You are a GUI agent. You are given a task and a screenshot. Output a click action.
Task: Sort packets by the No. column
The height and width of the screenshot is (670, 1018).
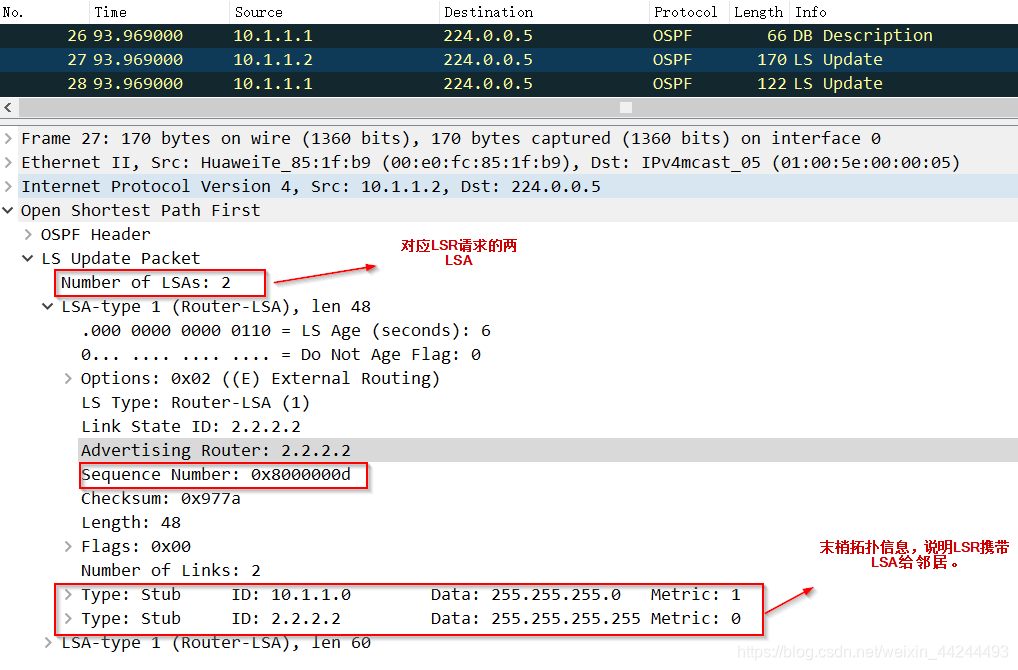[x=44, y=12]
